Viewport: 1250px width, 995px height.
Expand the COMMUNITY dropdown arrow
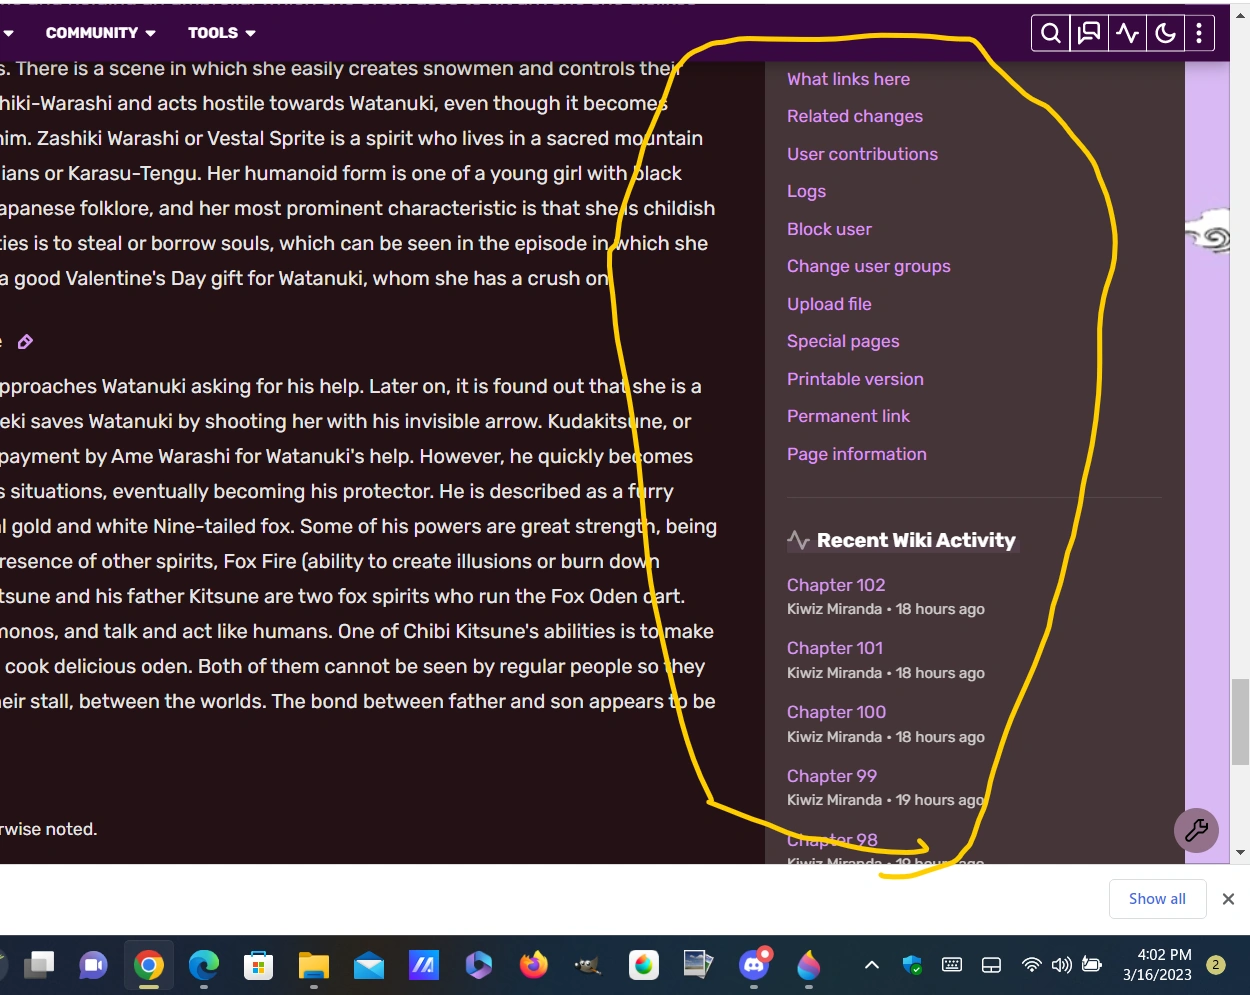[x=150, y=33]
